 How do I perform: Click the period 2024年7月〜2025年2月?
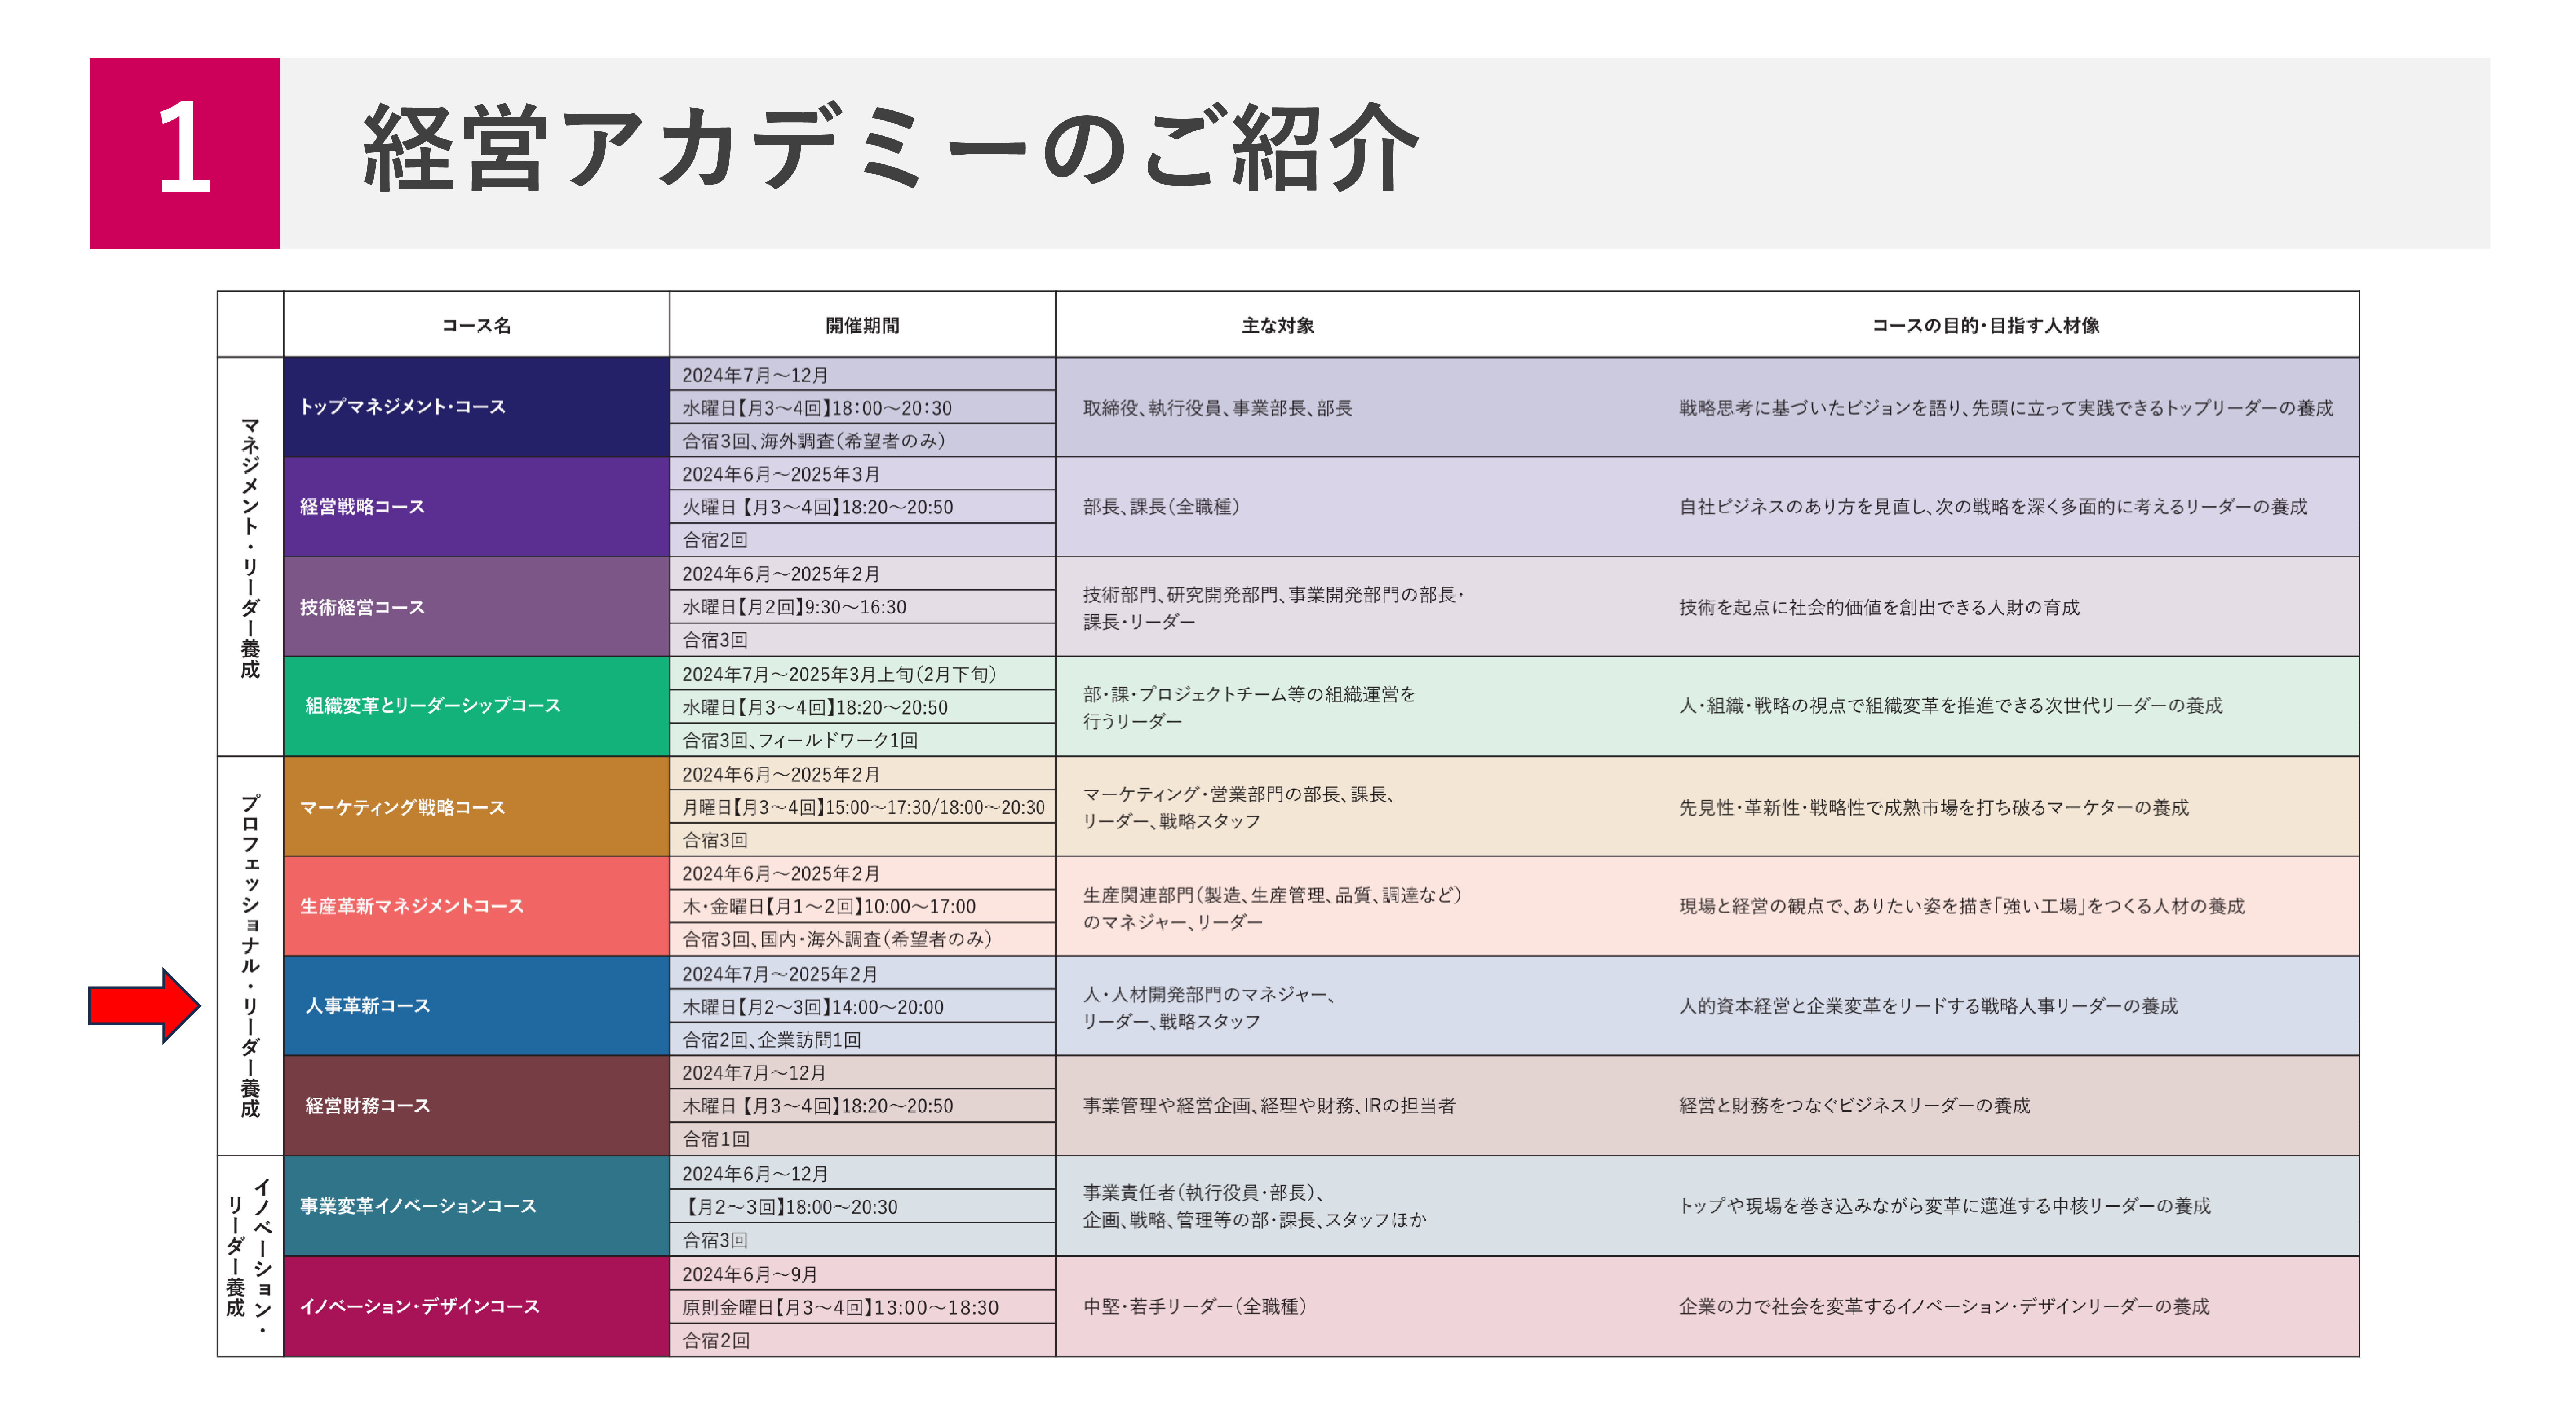tap(780, 974)
